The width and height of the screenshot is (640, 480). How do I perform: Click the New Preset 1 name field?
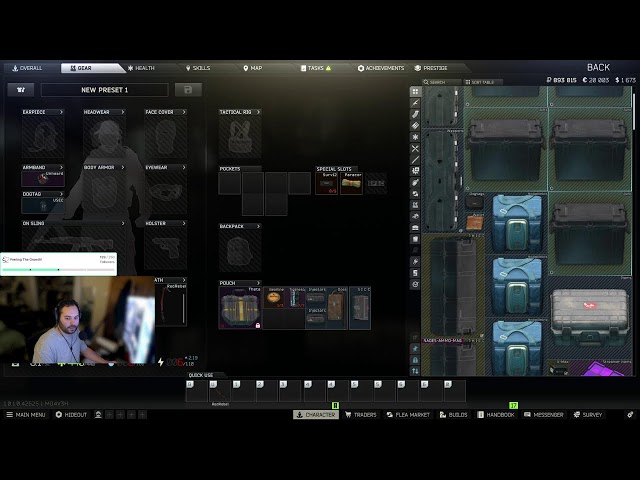tap(104, 90)
